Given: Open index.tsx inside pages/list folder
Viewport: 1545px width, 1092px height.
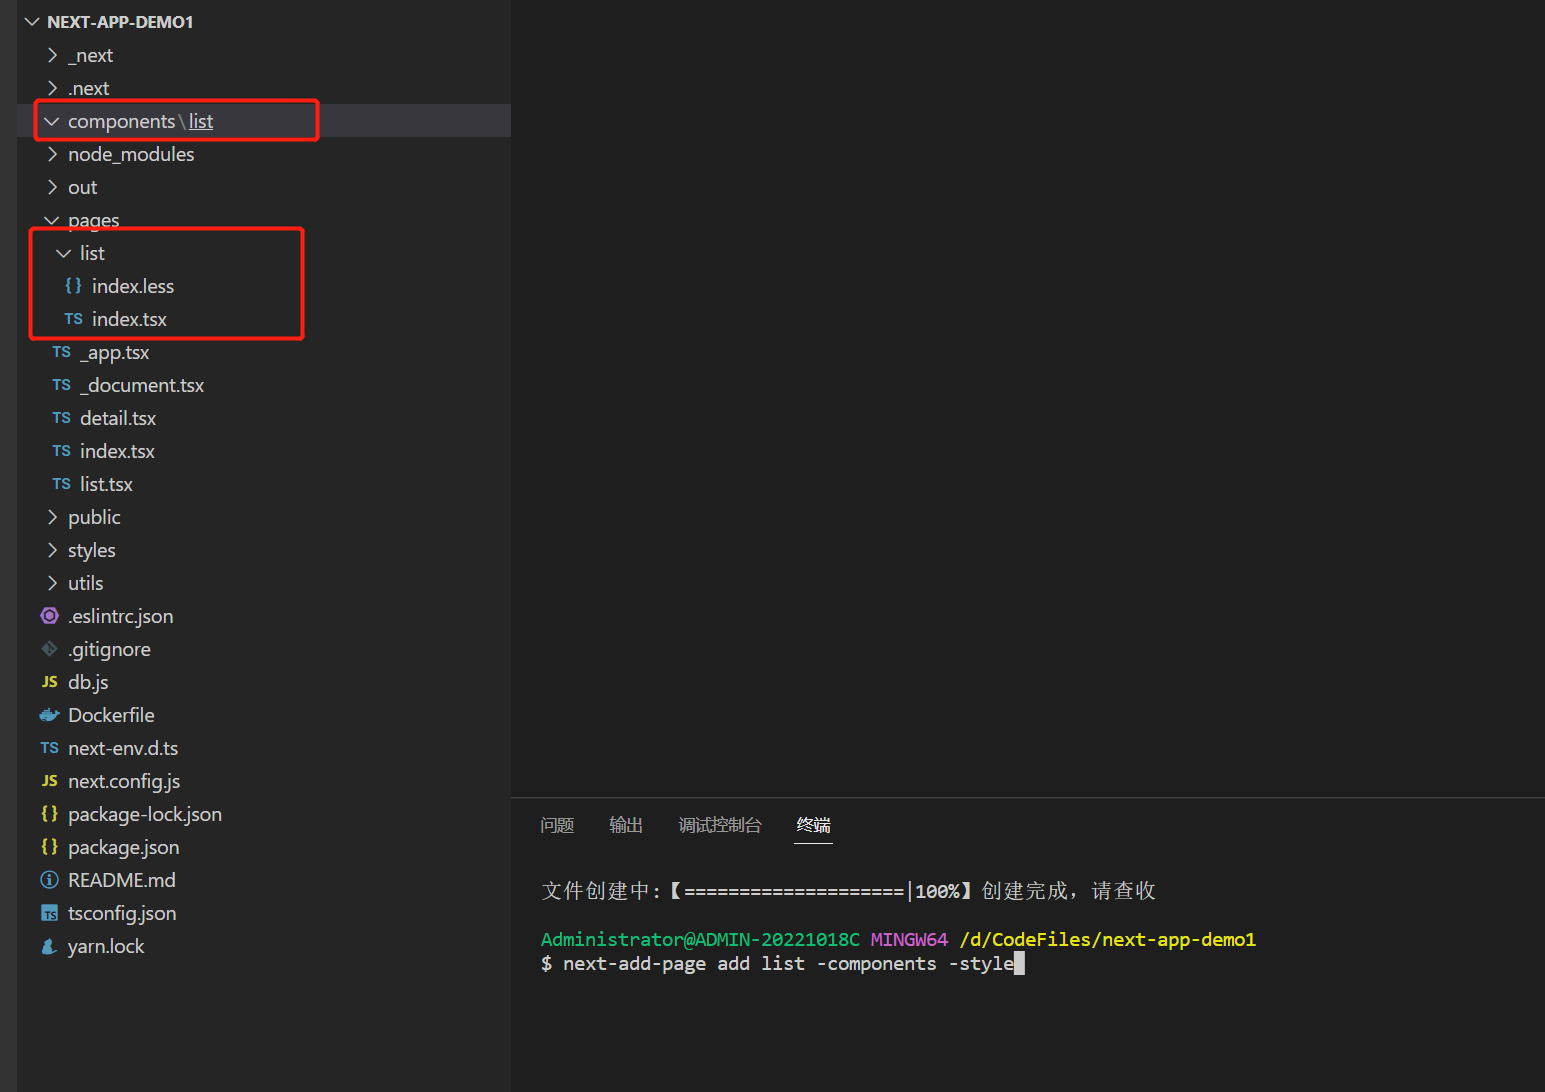Looking at the screenshot, I should 129,319.
